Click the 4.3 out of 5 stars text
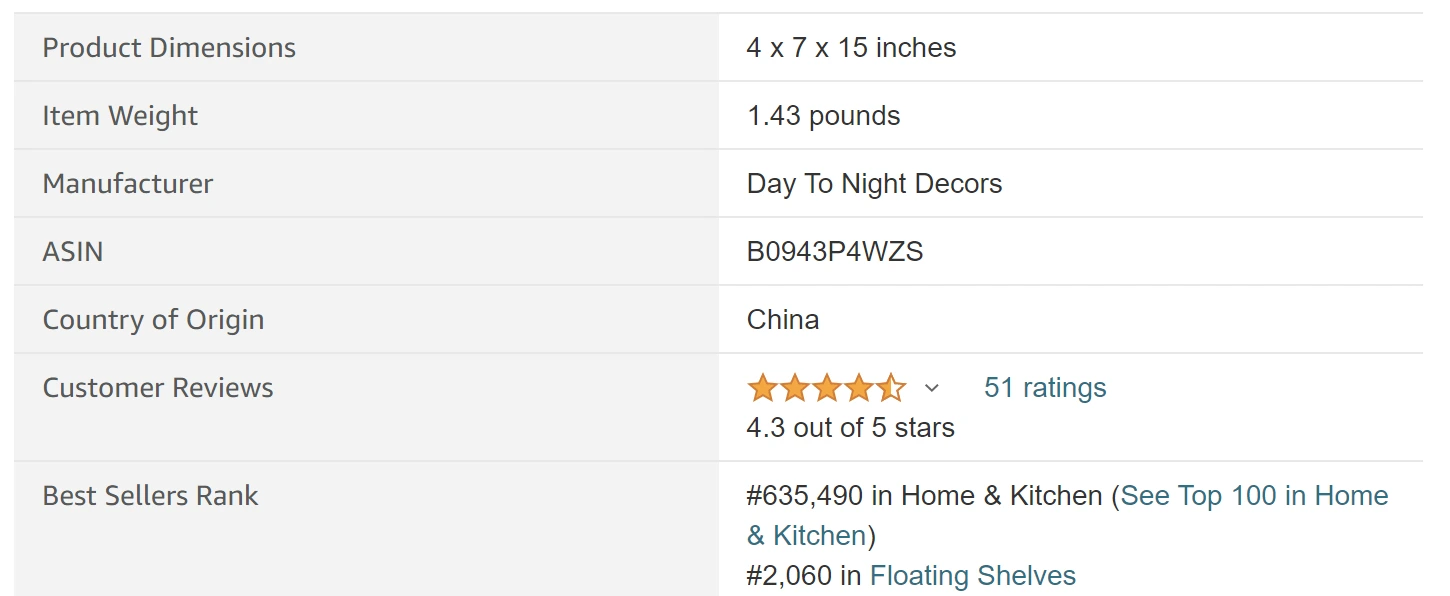Screen dimensions: 1450x596 coord(850,428)
